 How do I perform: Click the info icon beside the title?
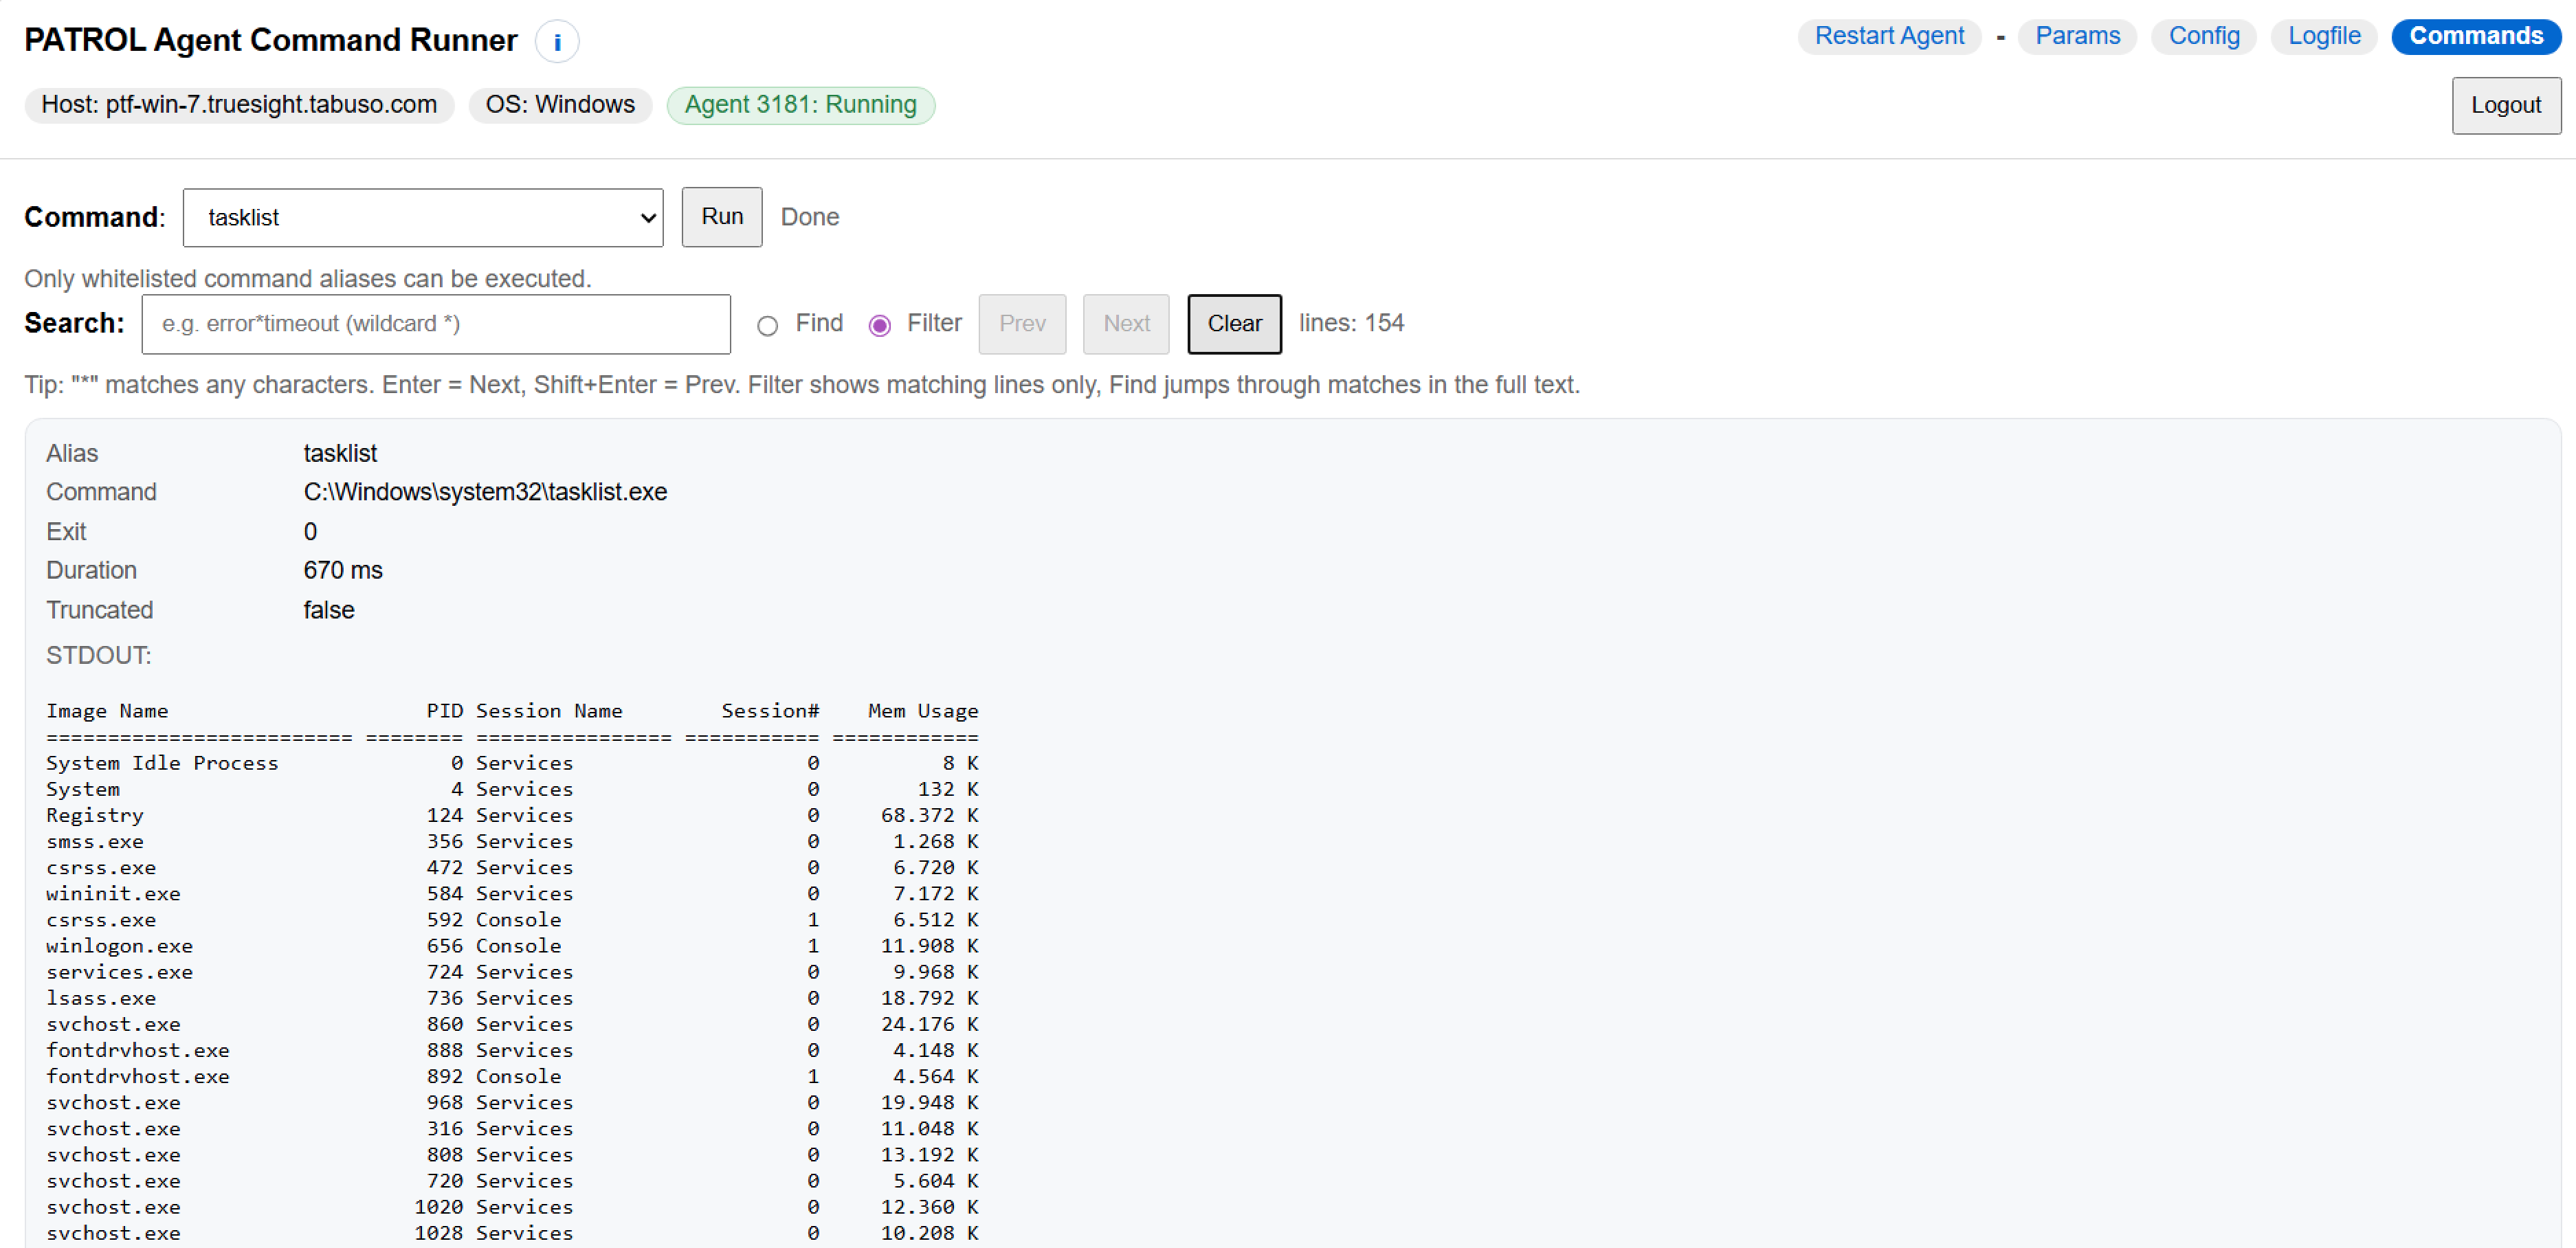coord(557,42)
